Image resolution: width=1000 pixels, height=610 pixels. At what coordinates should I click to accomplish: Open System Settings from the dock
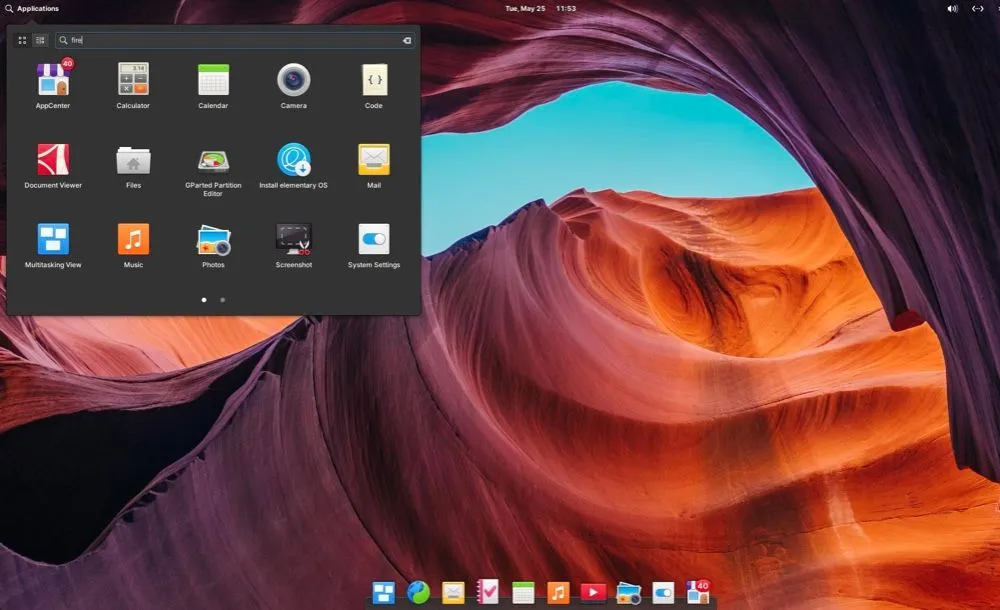[x=663, y=593]
